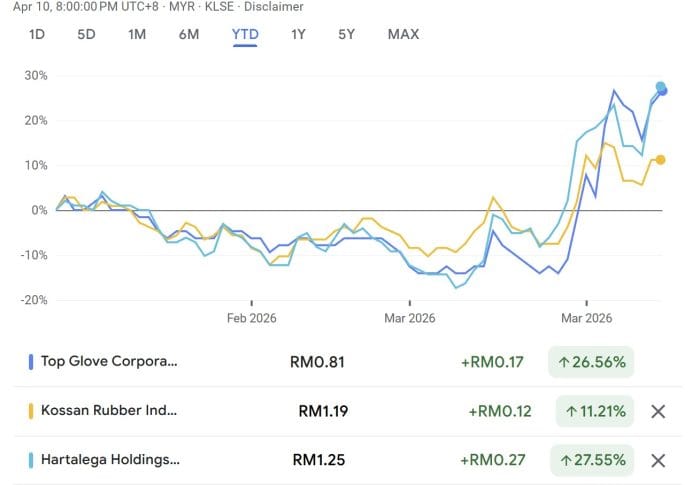
Task: Switch chart to 1Y range
Action: click(298, 34)
